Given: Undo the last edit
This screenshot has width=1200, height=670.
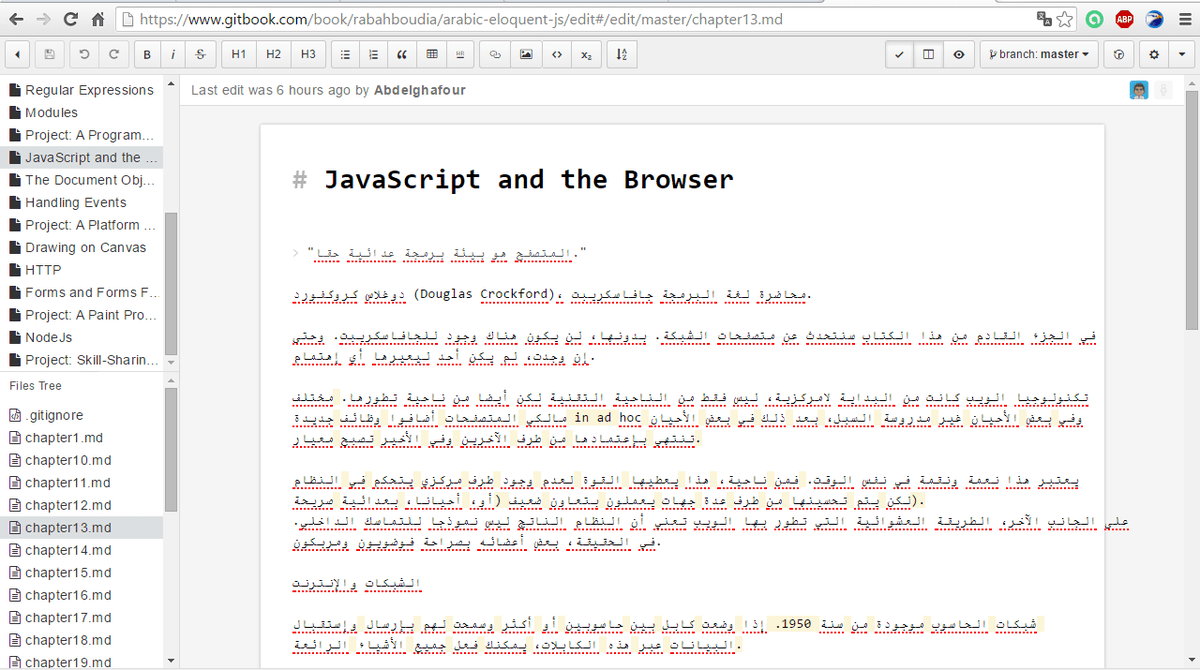Looking at the screenshot, I should click(84, 54).
